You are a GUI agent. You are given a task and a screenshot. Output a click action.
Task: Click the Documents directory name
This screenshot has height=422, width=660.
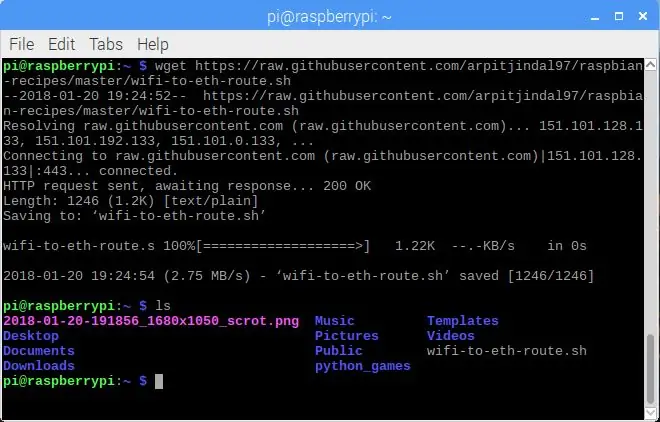click(x=39, y=351)
